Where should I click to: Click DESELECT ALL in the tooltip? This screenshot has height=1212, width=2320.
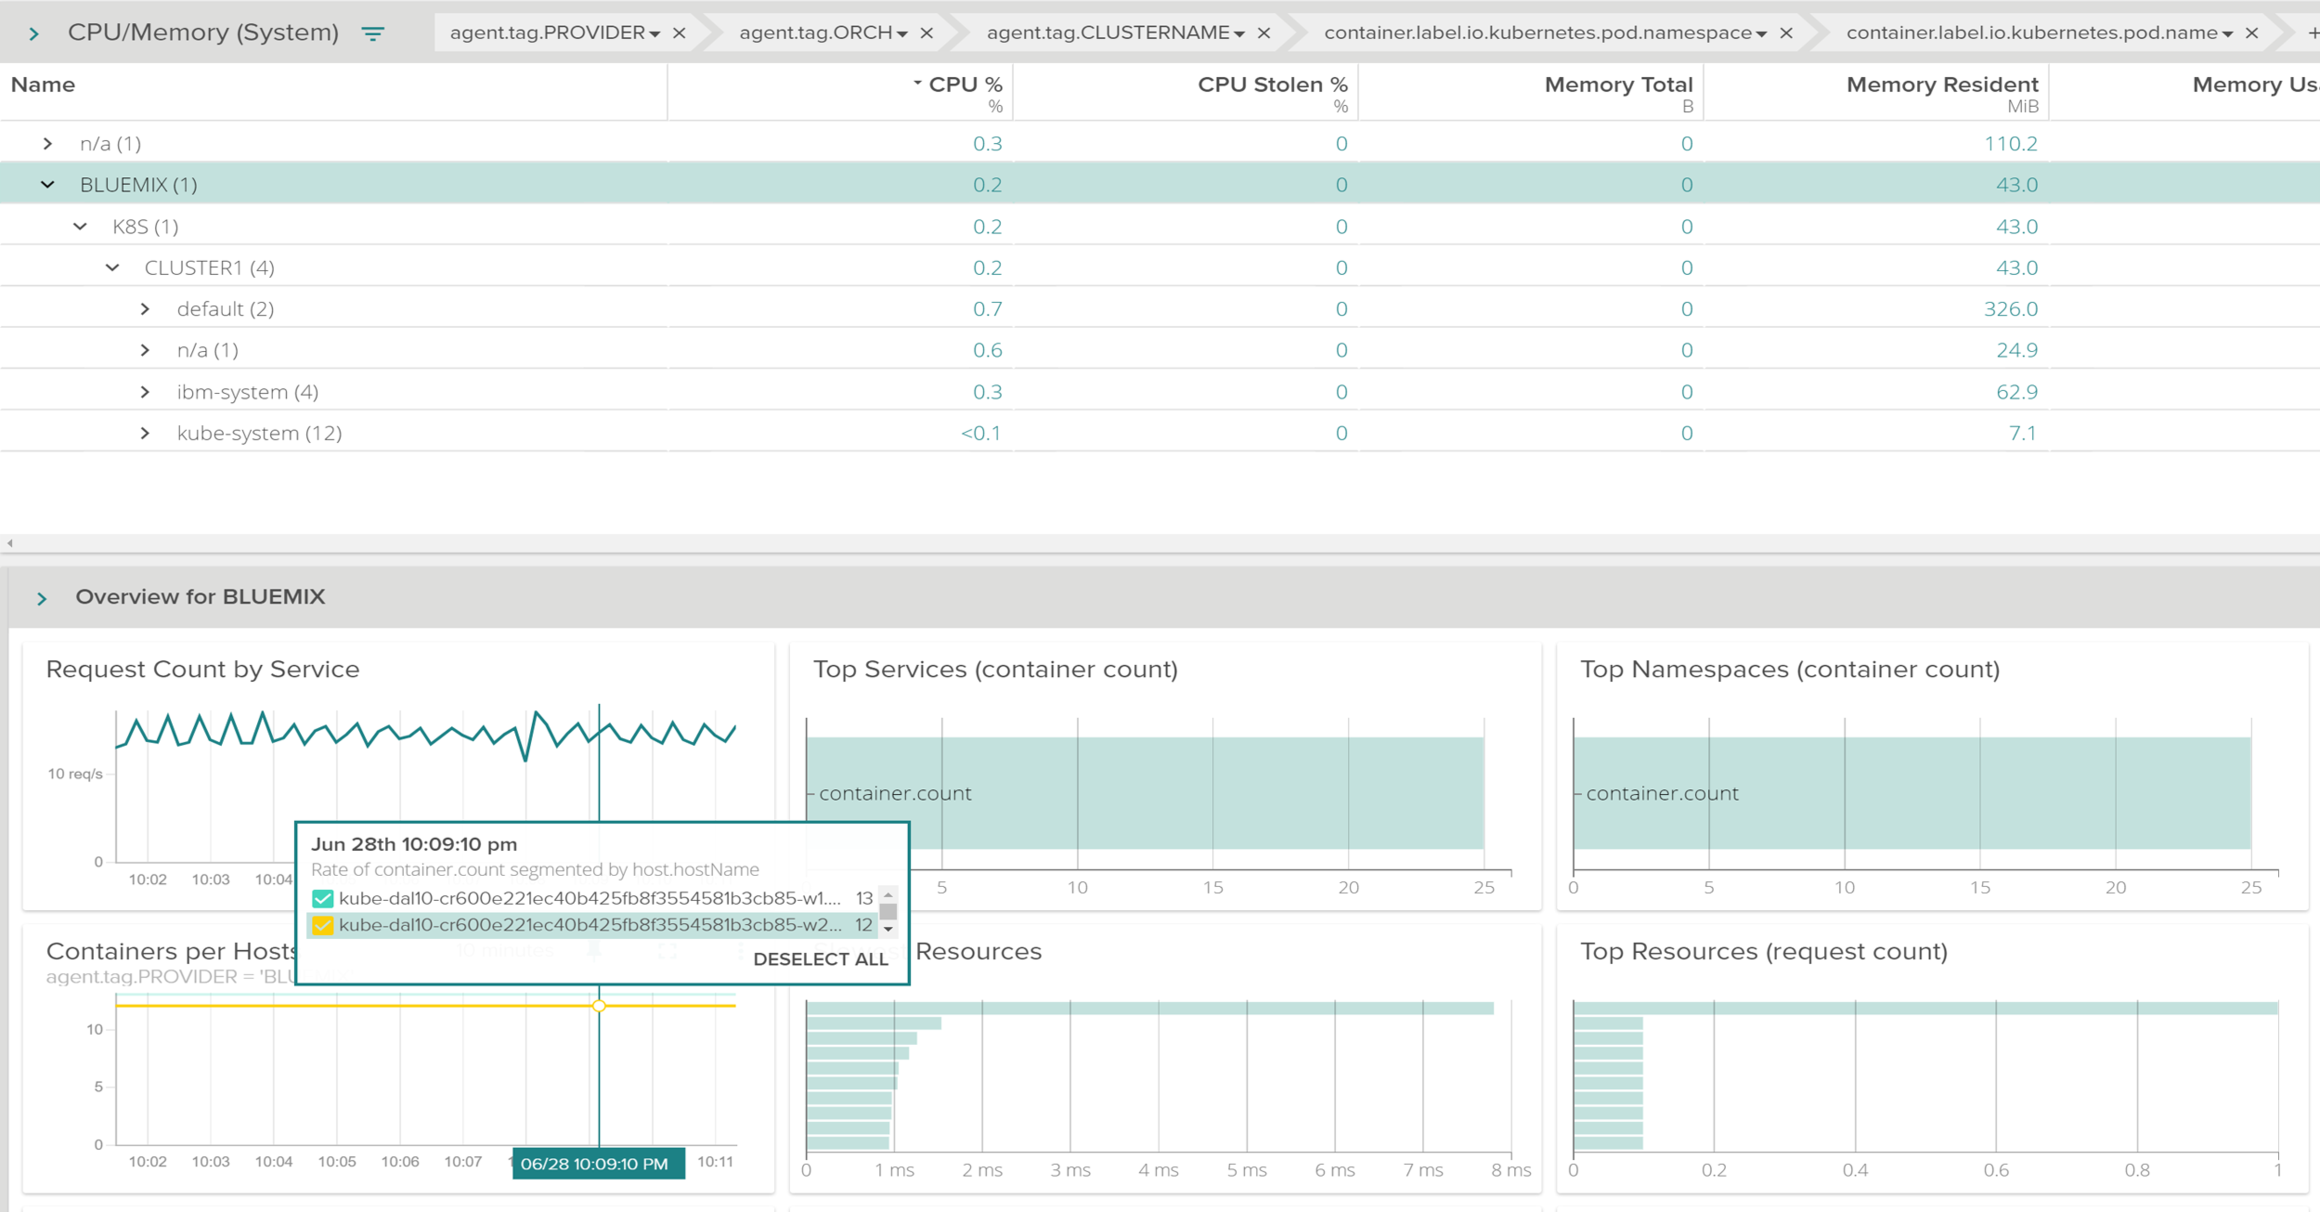(820, 959)
